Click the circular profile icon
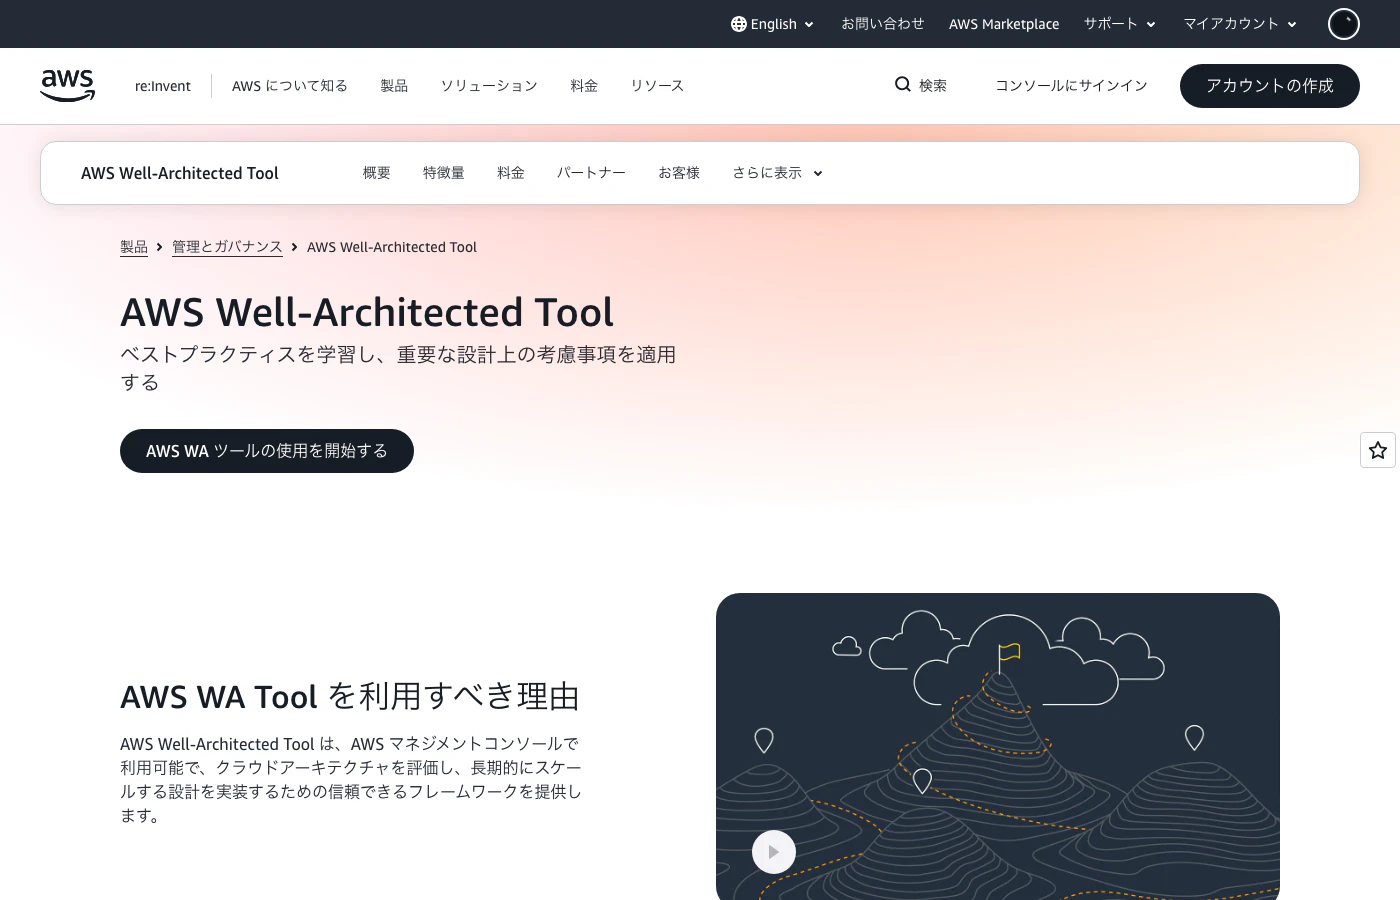 1344,24
